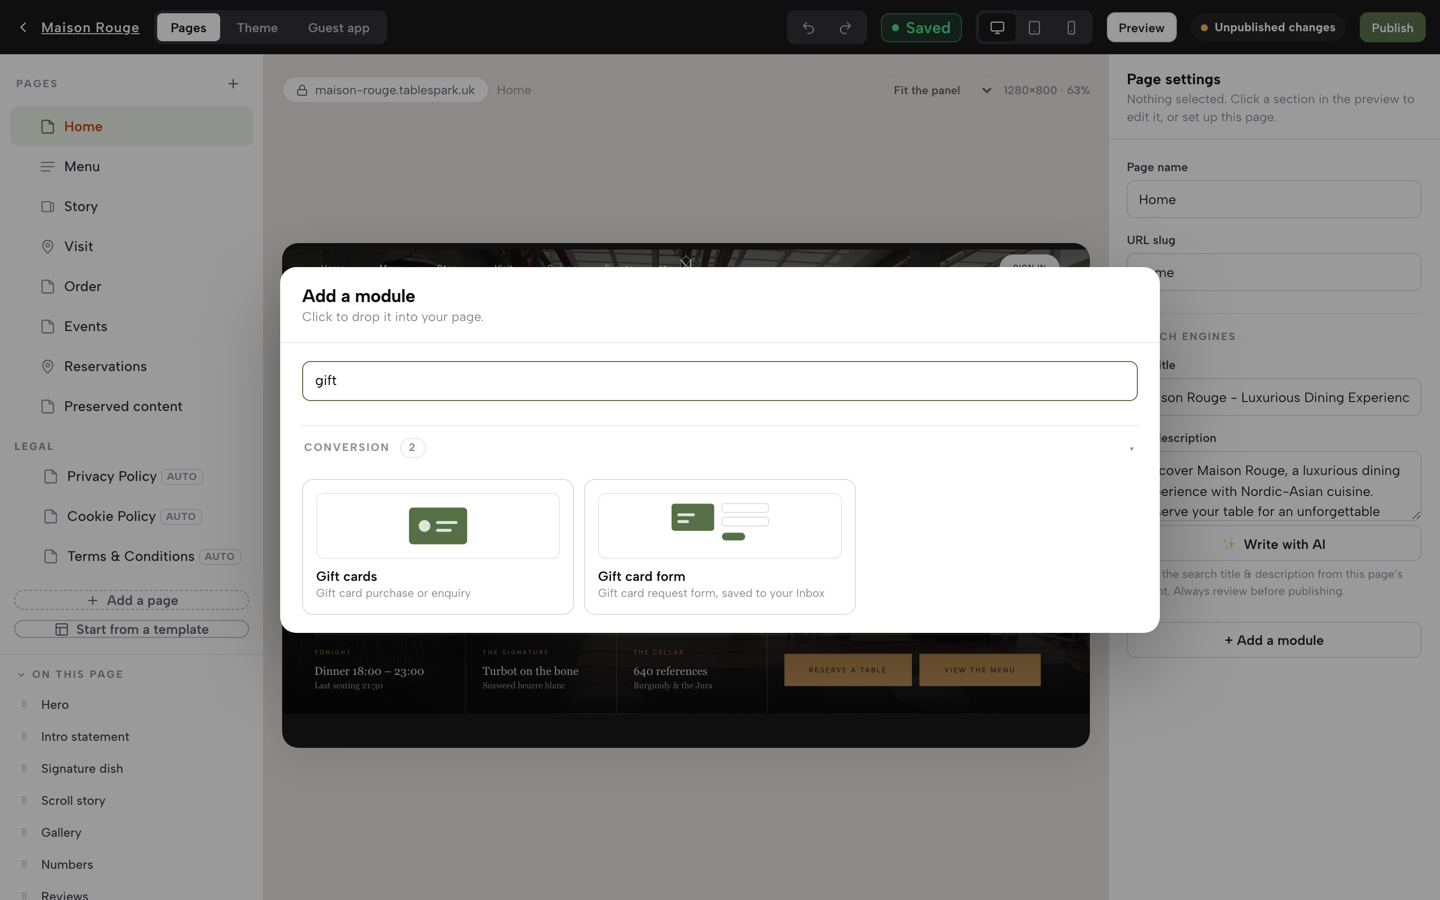This screenshot has height=900, width=1440.
Task: Click the Preview button
Action: [1141, 28]
